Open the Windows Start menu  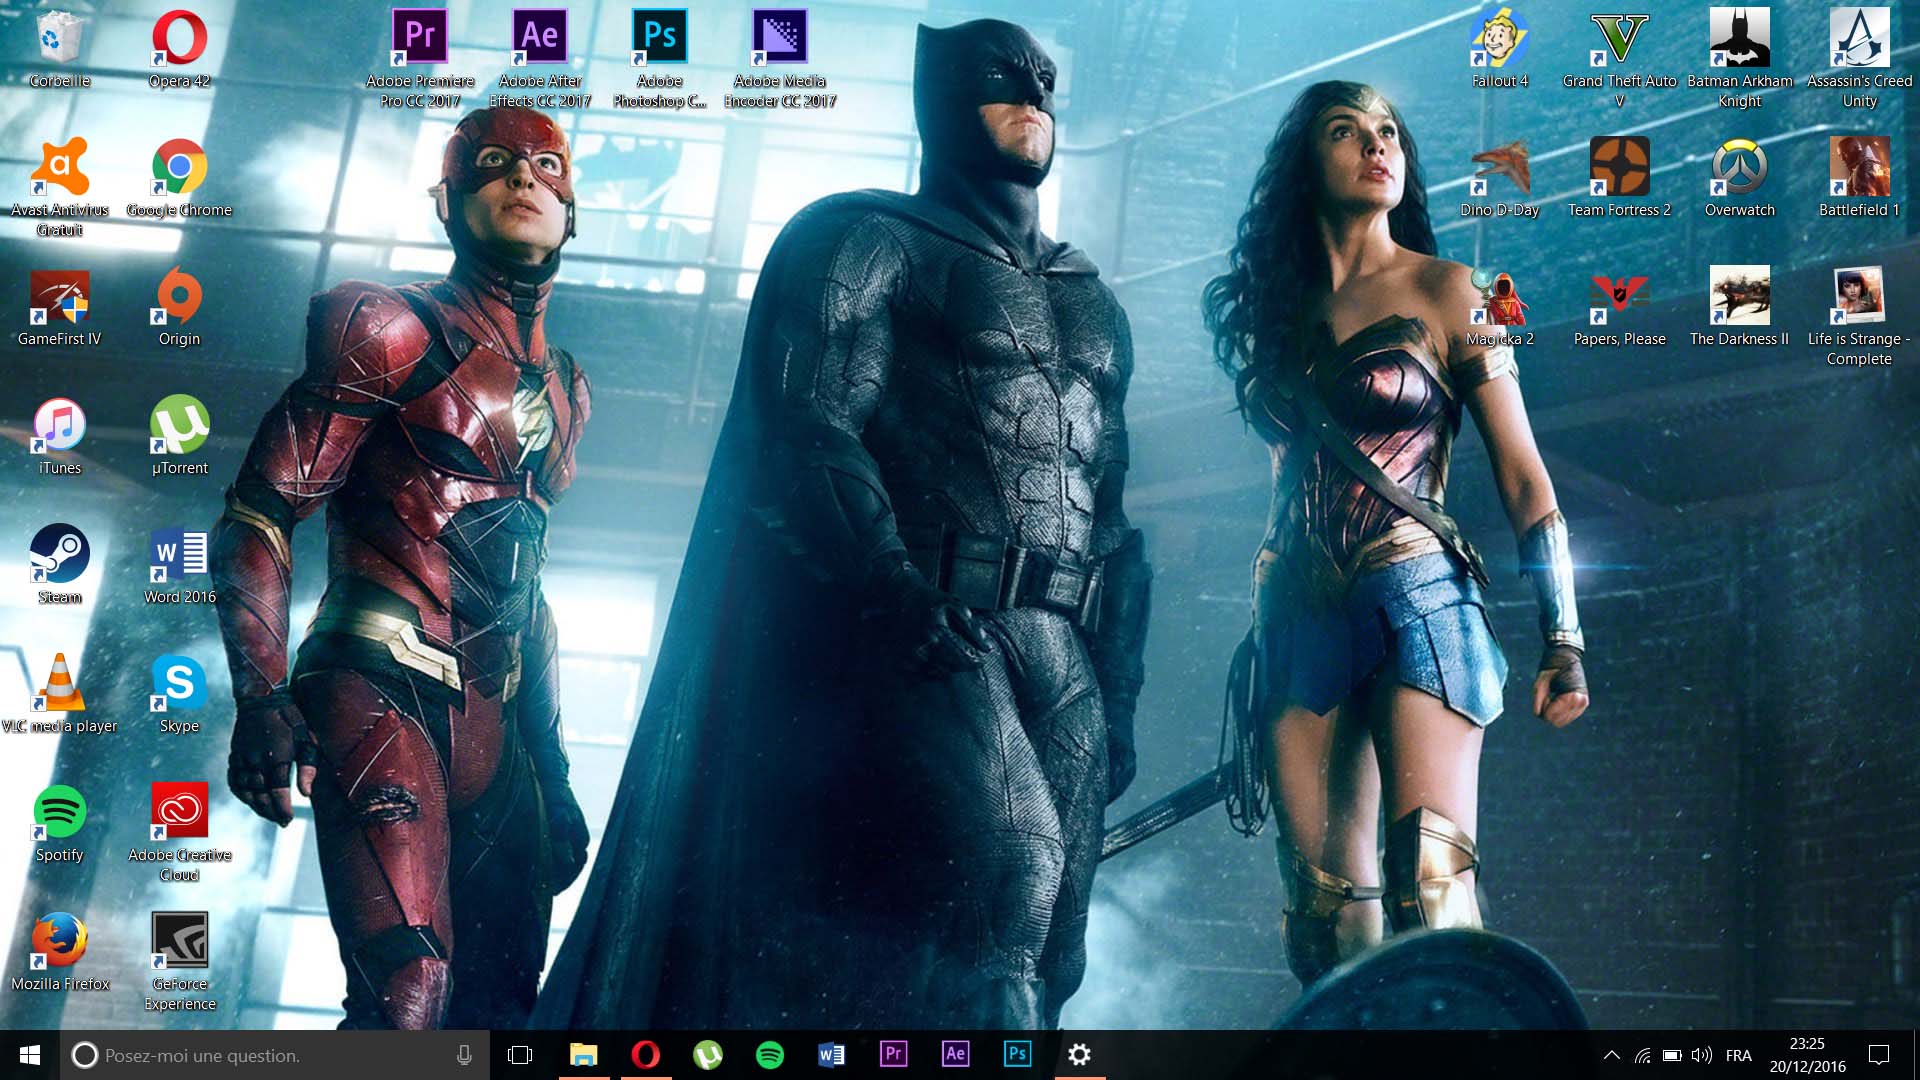29,1055
